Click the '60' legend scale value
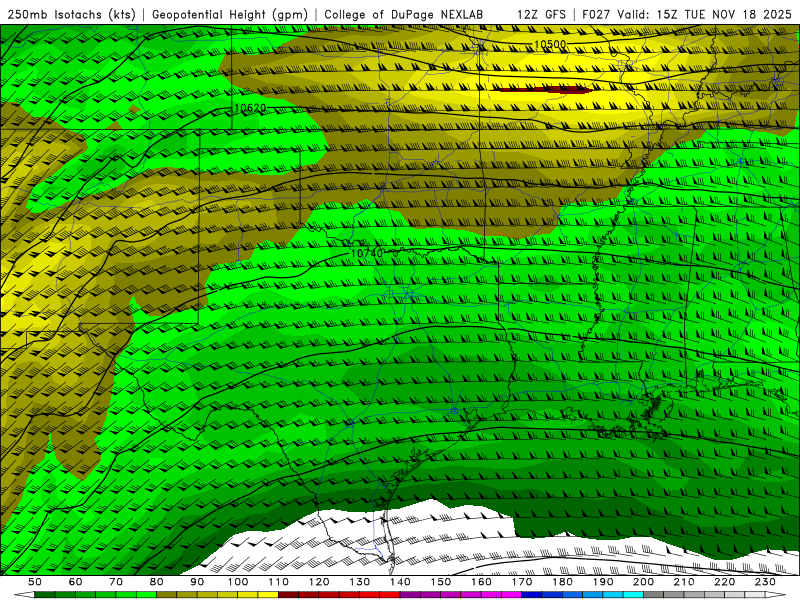800x600 pixels. pos(75,582)
